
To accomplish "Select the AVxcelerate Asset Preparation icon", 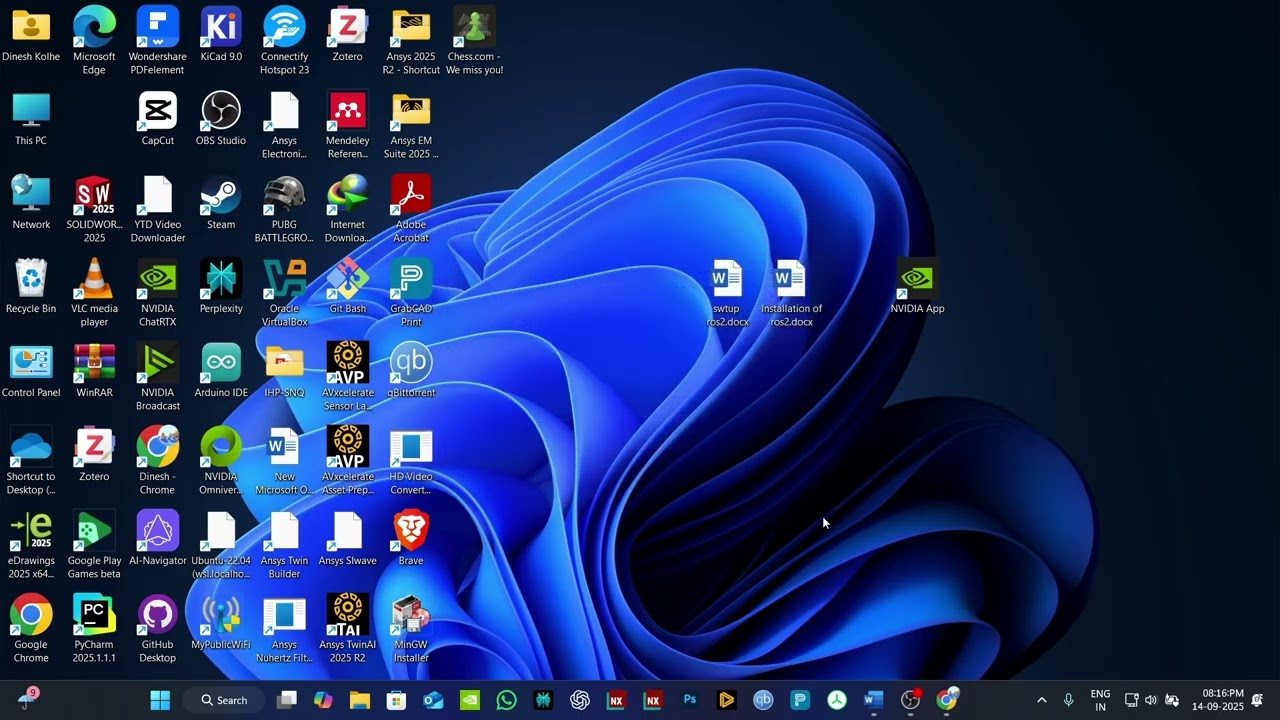I will click(x=347, y=462).
